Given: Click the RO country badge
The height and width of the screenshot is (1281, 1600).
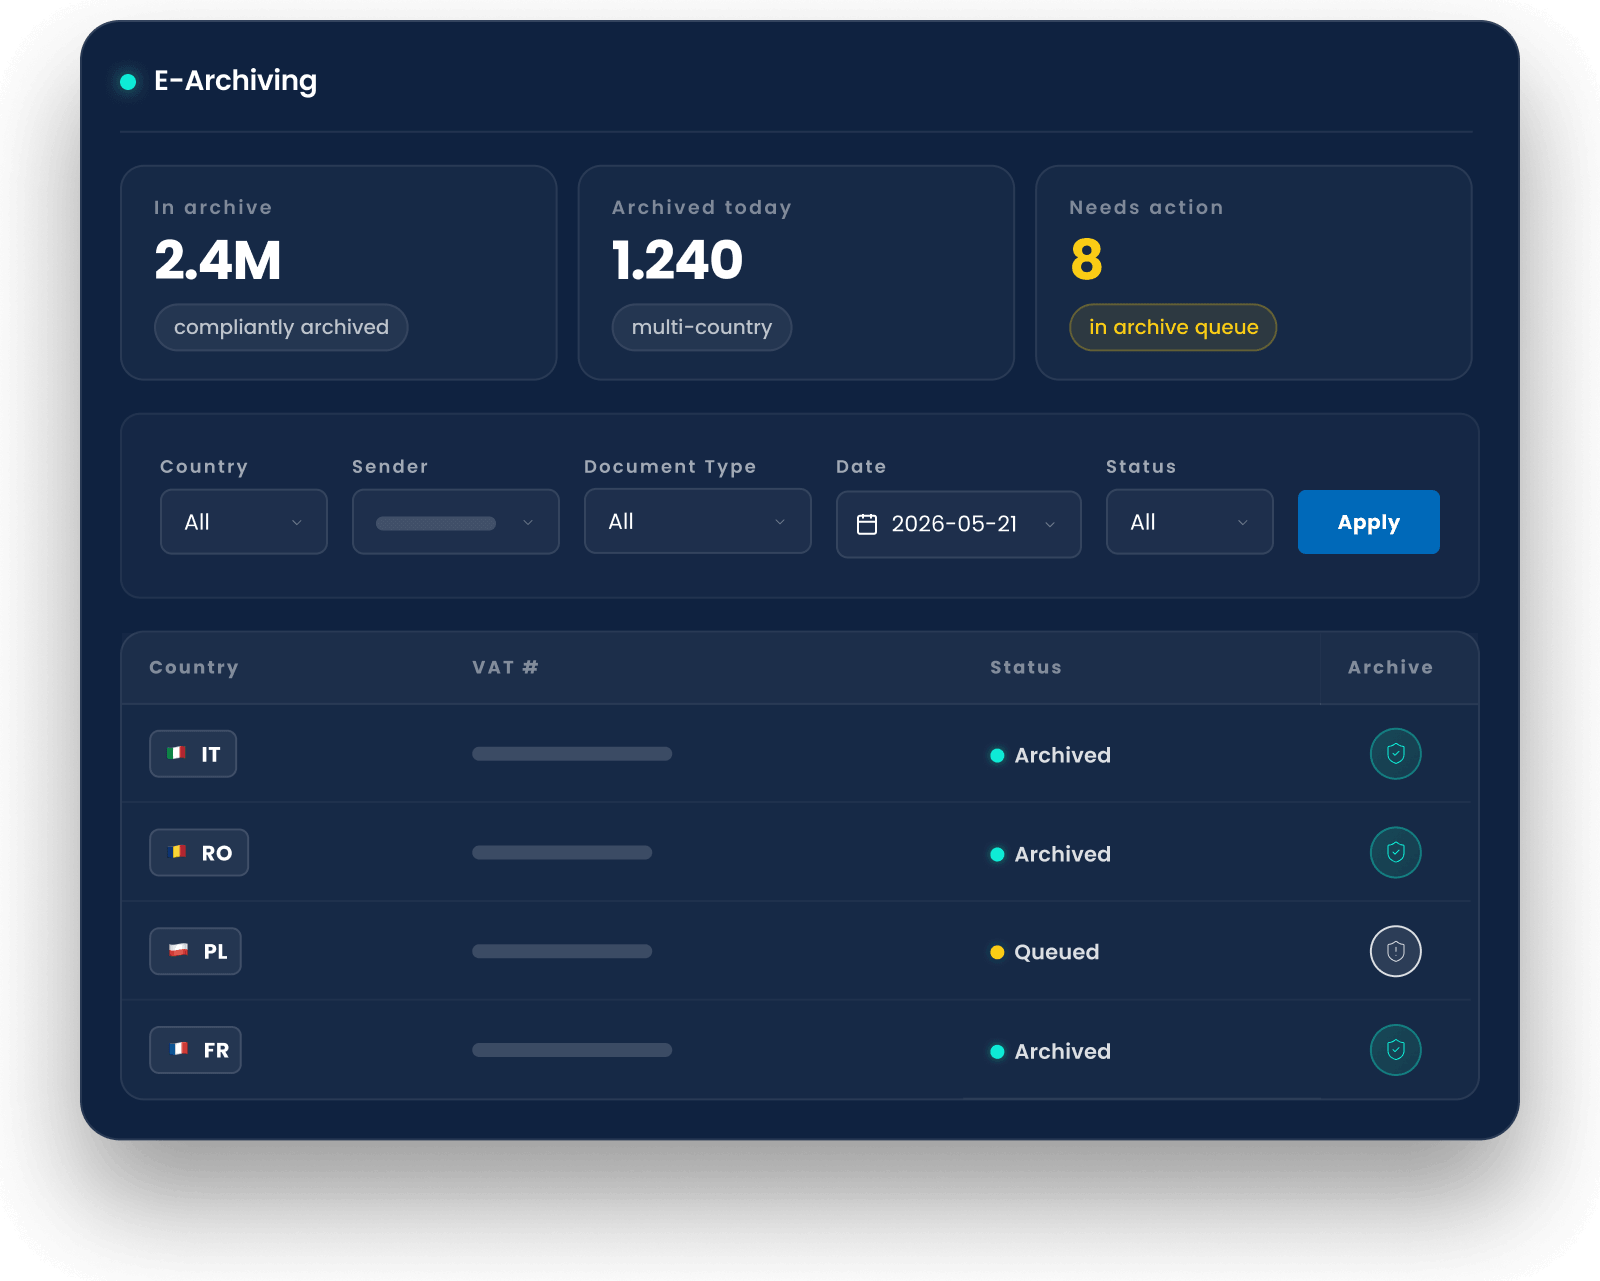Looking at the screenshot, I should click(x=199, y=853).
